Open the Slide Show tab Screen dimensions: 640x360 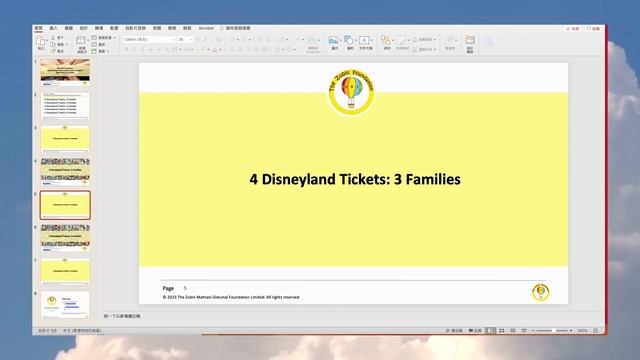coord(135,28)
